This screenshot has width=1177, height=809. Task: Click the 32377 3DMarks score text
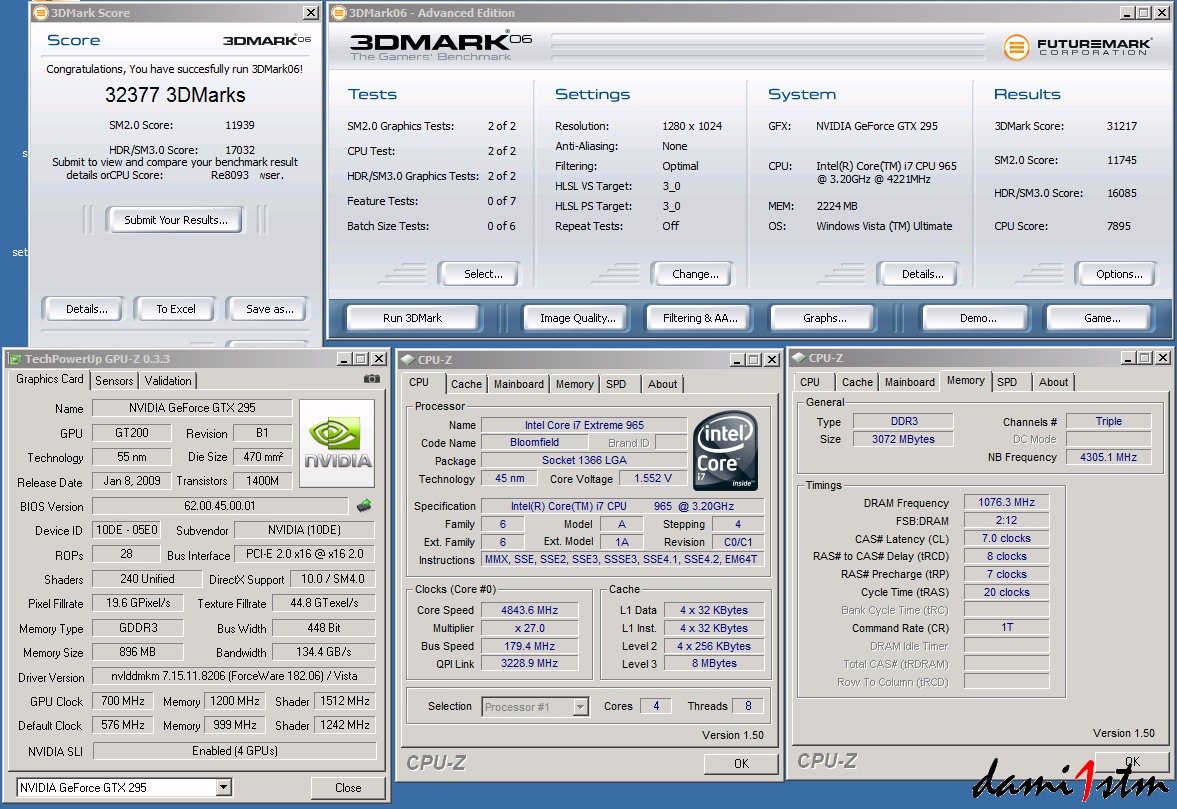[x=175, y=95]
